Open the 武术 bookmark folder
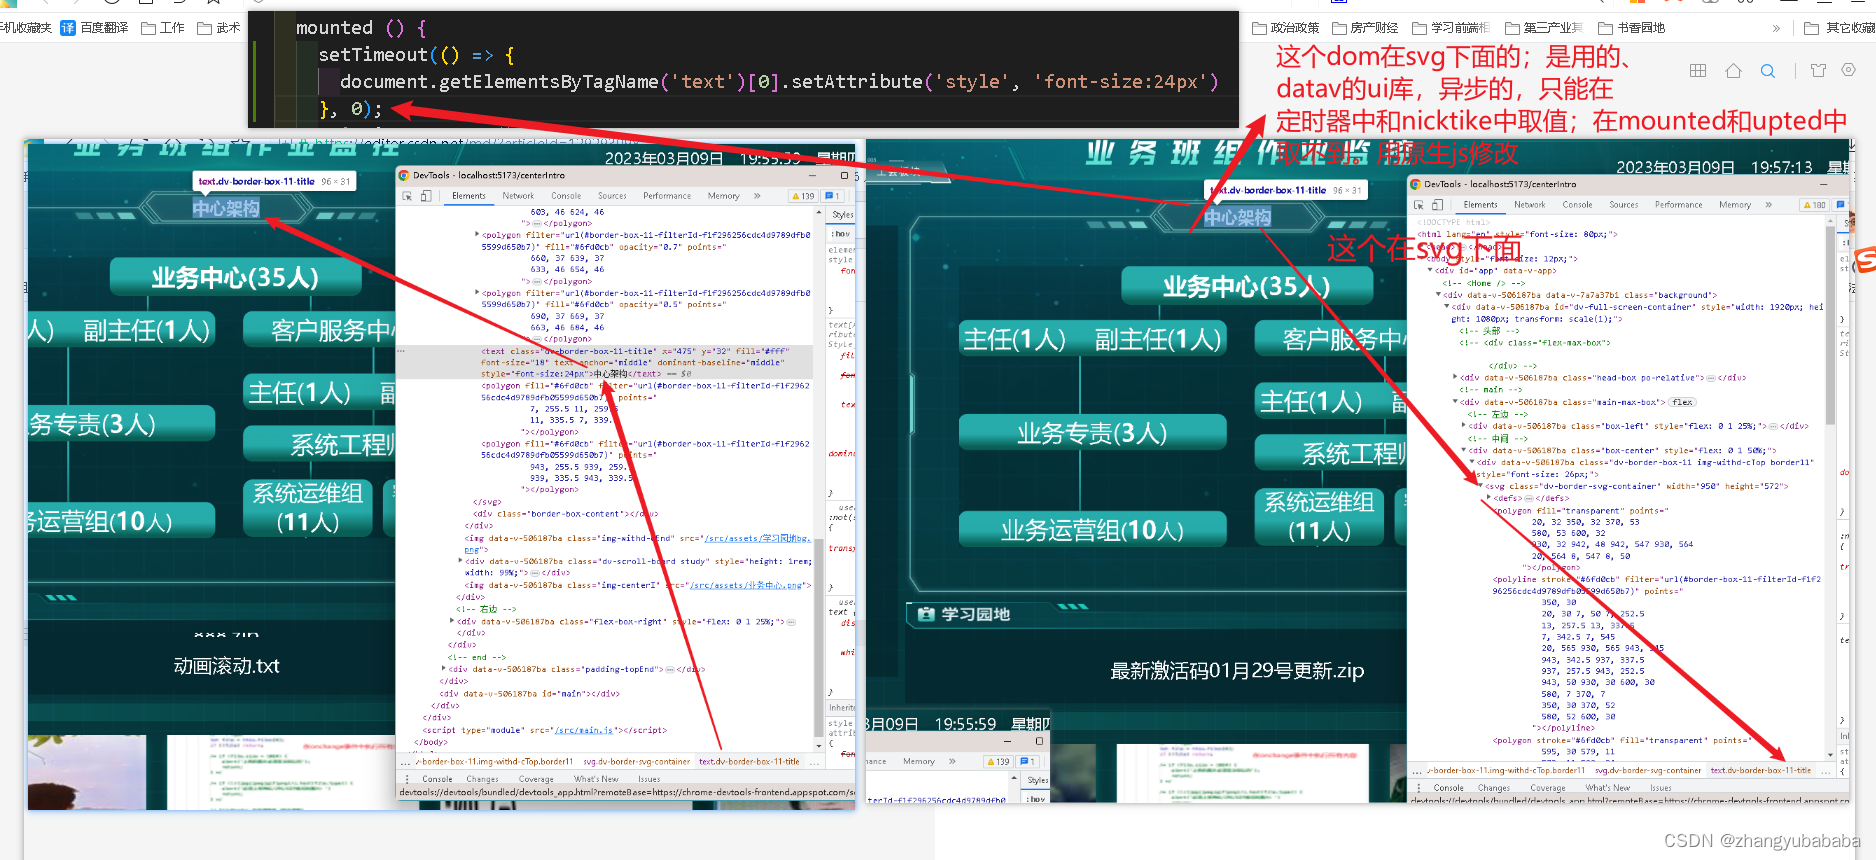This screenshot has width=1876, height=860. coord(219,28)
